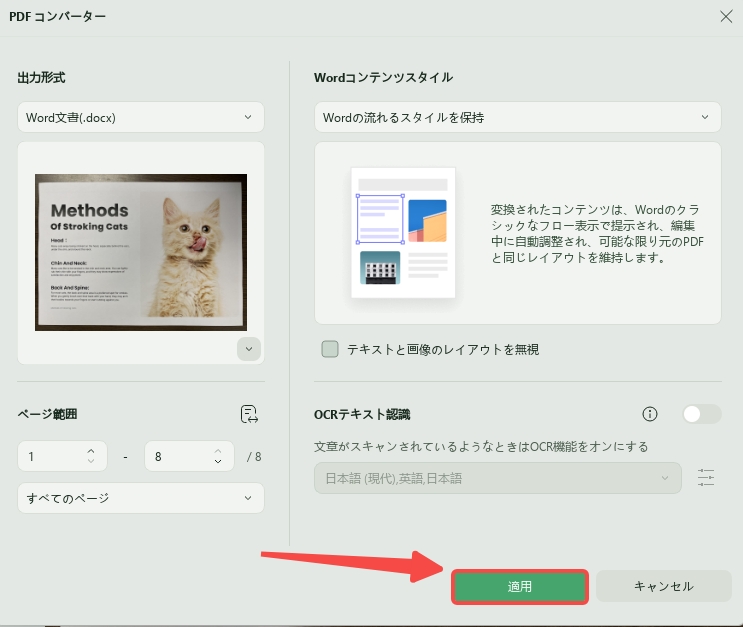Click the 出力形式 heading
The image size is (743, 627).
41,77
